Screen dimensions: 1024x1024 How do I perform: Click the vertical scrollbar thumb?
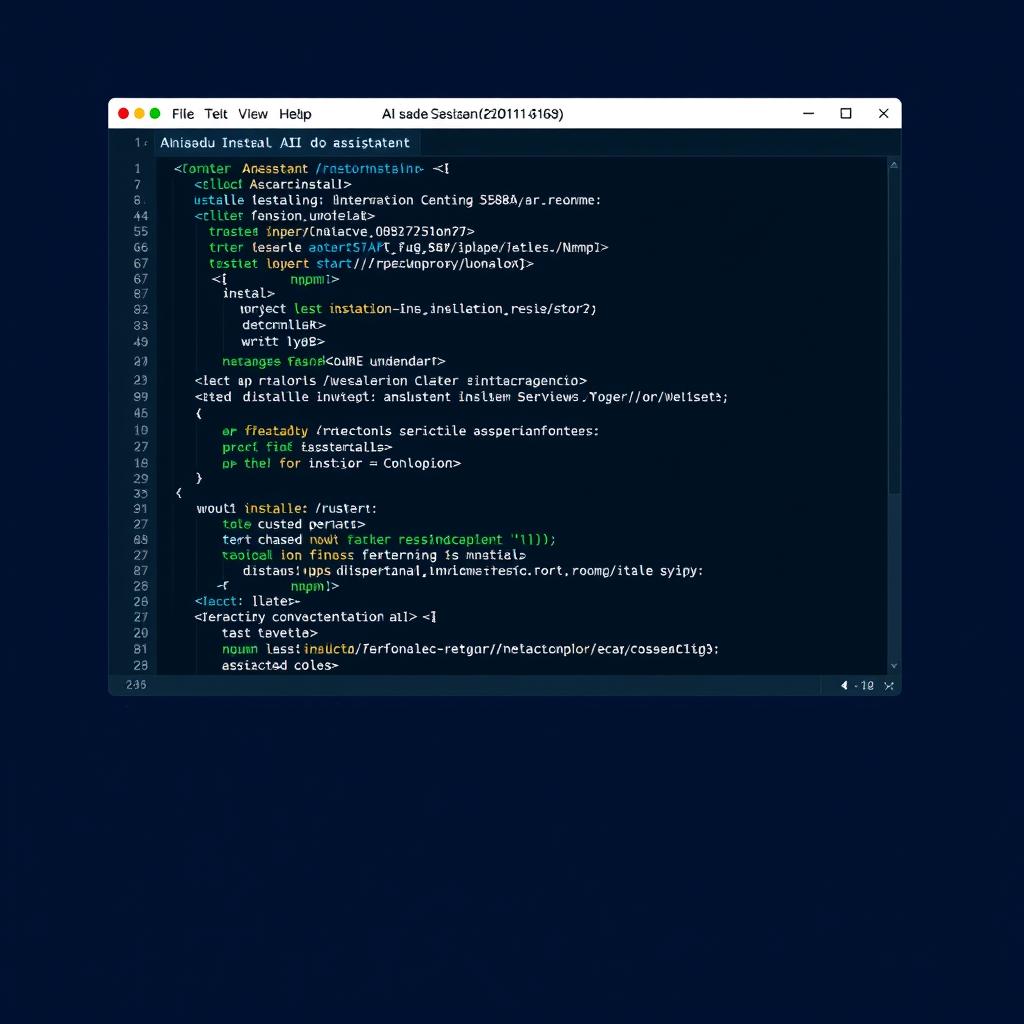(893, 330)
